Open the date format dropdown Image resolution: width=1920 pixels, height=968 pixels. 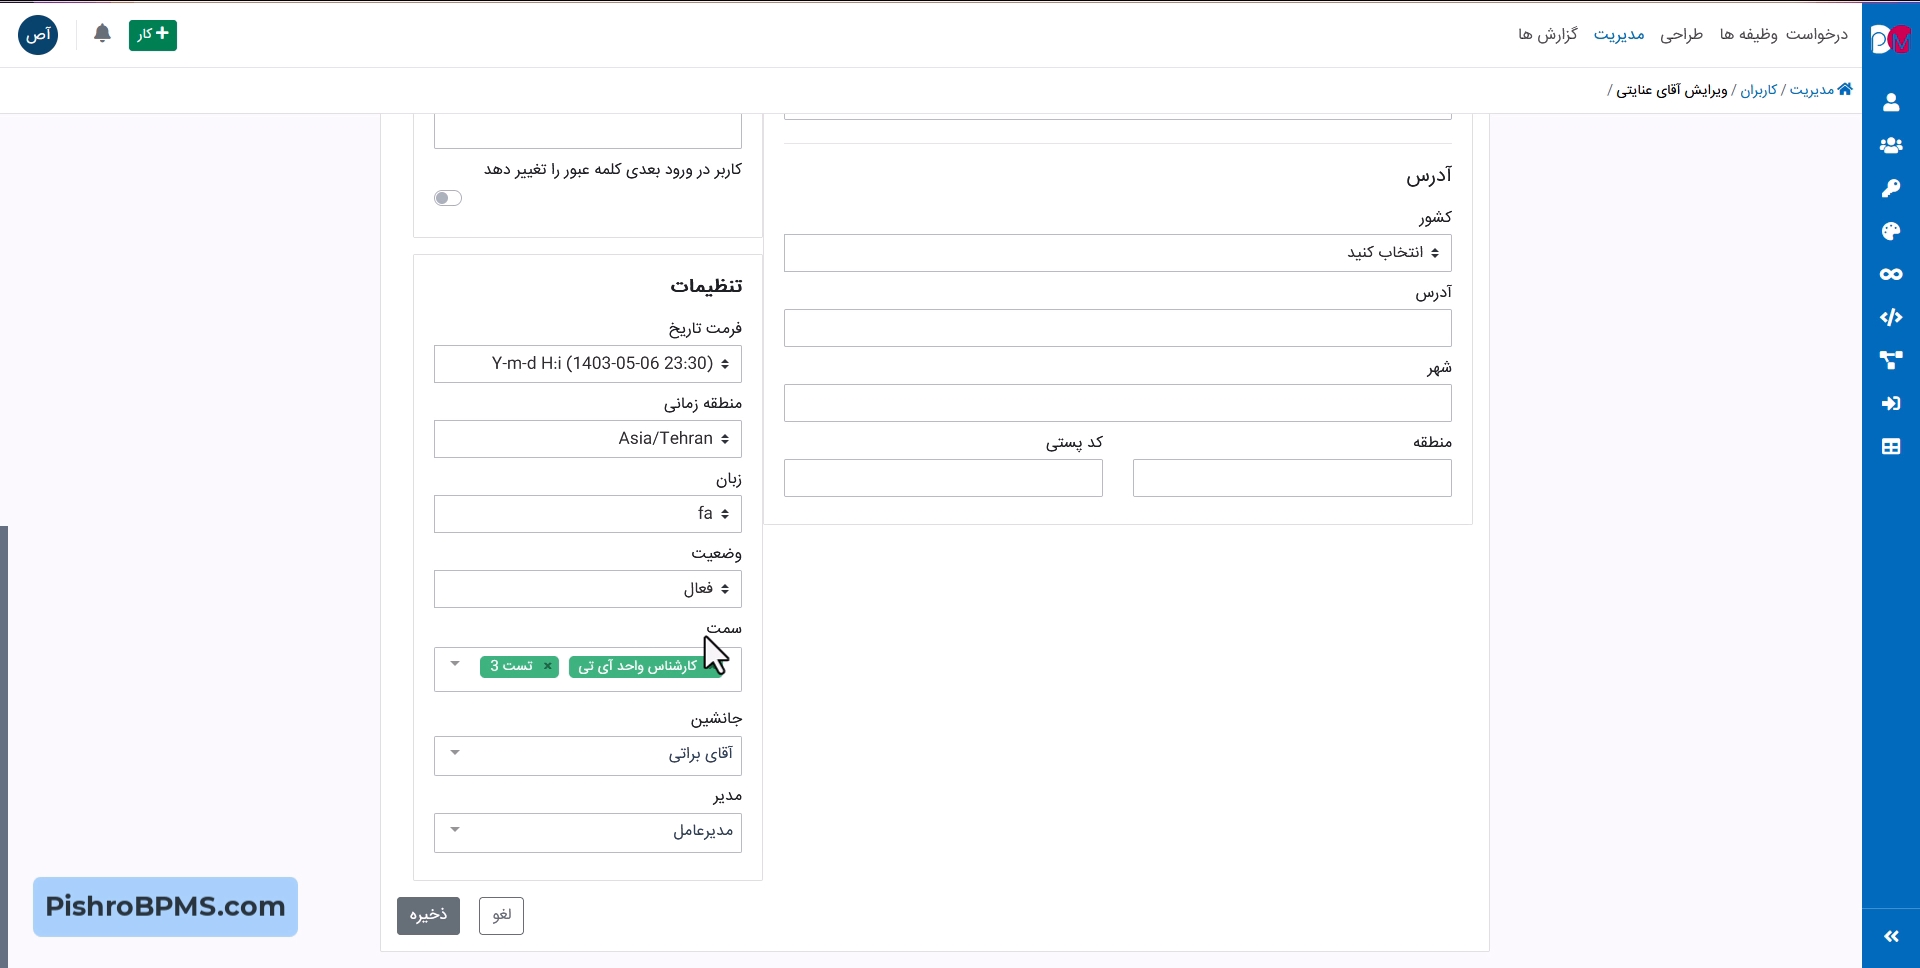click(588, 364)
